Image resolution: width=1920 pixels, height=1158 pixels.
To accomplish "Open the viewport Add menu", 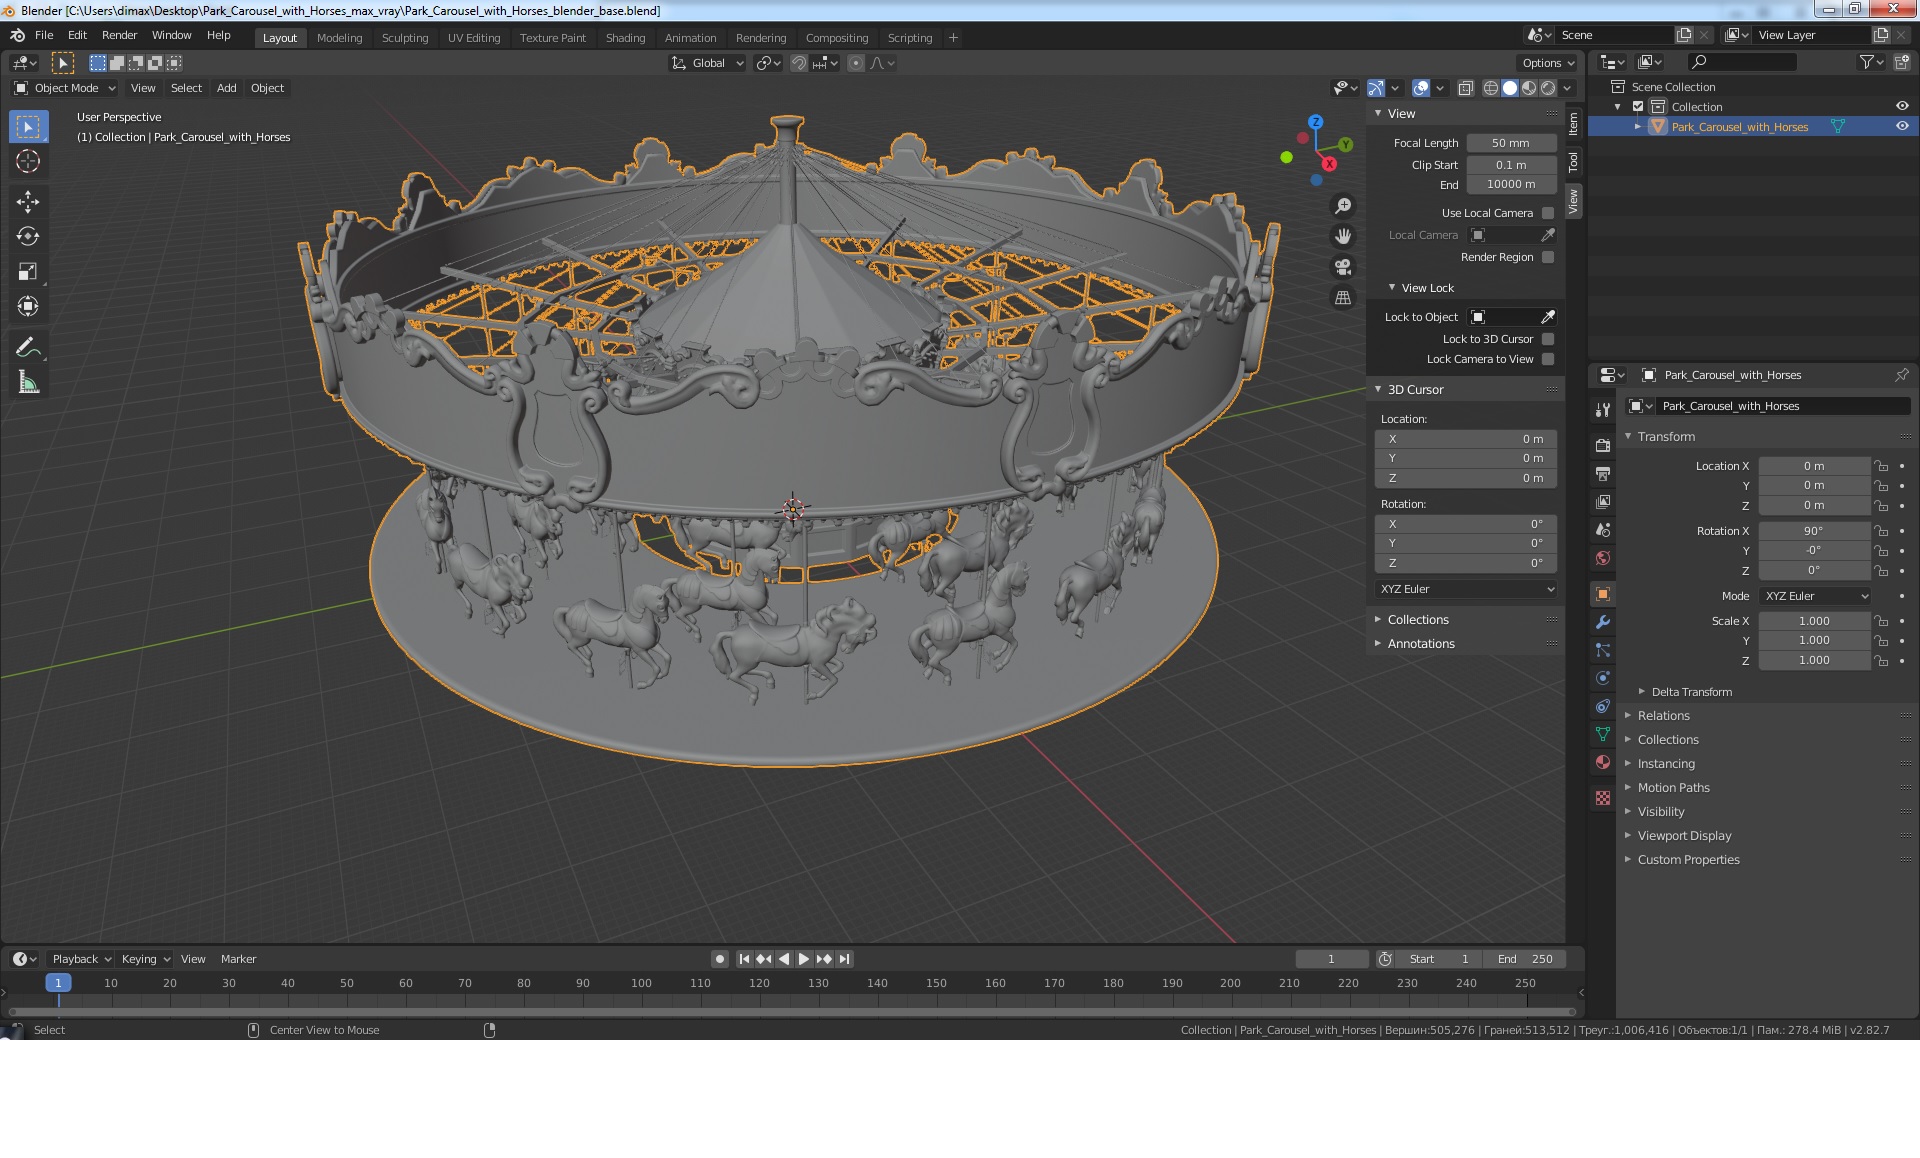I will tap(227, 88).
